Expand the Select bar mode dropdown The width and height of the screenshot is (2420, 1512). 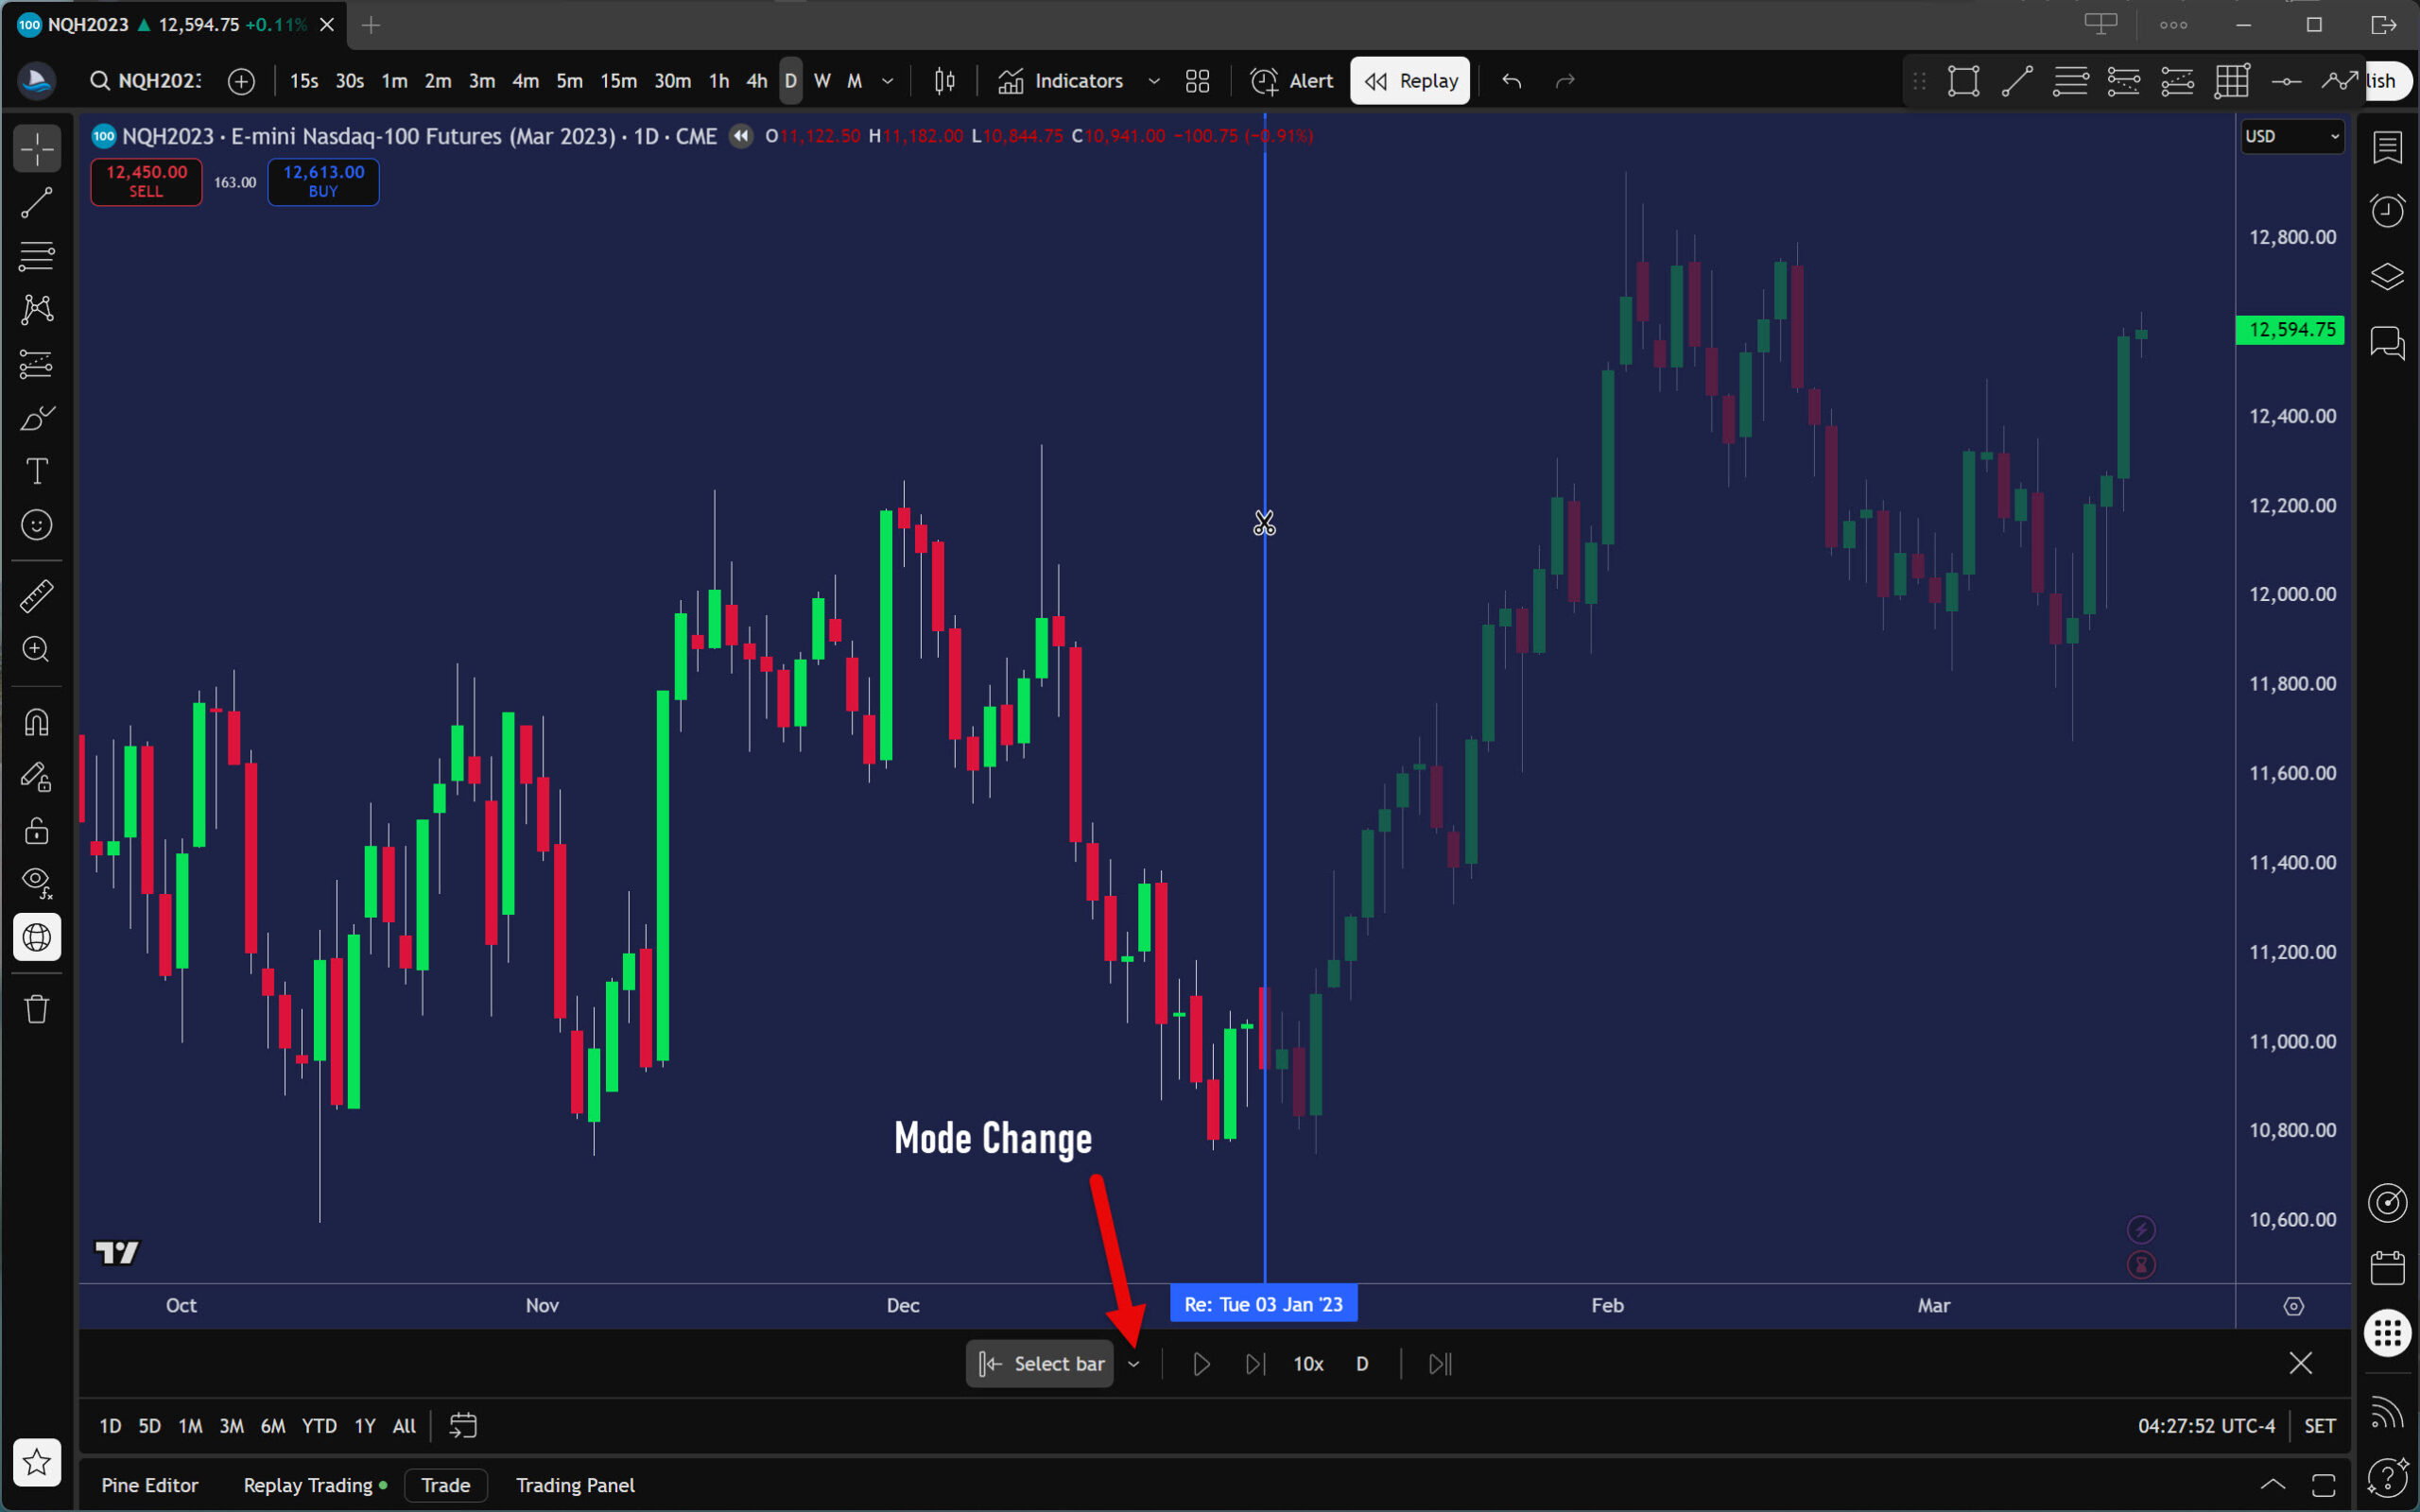(1133, 1364)
